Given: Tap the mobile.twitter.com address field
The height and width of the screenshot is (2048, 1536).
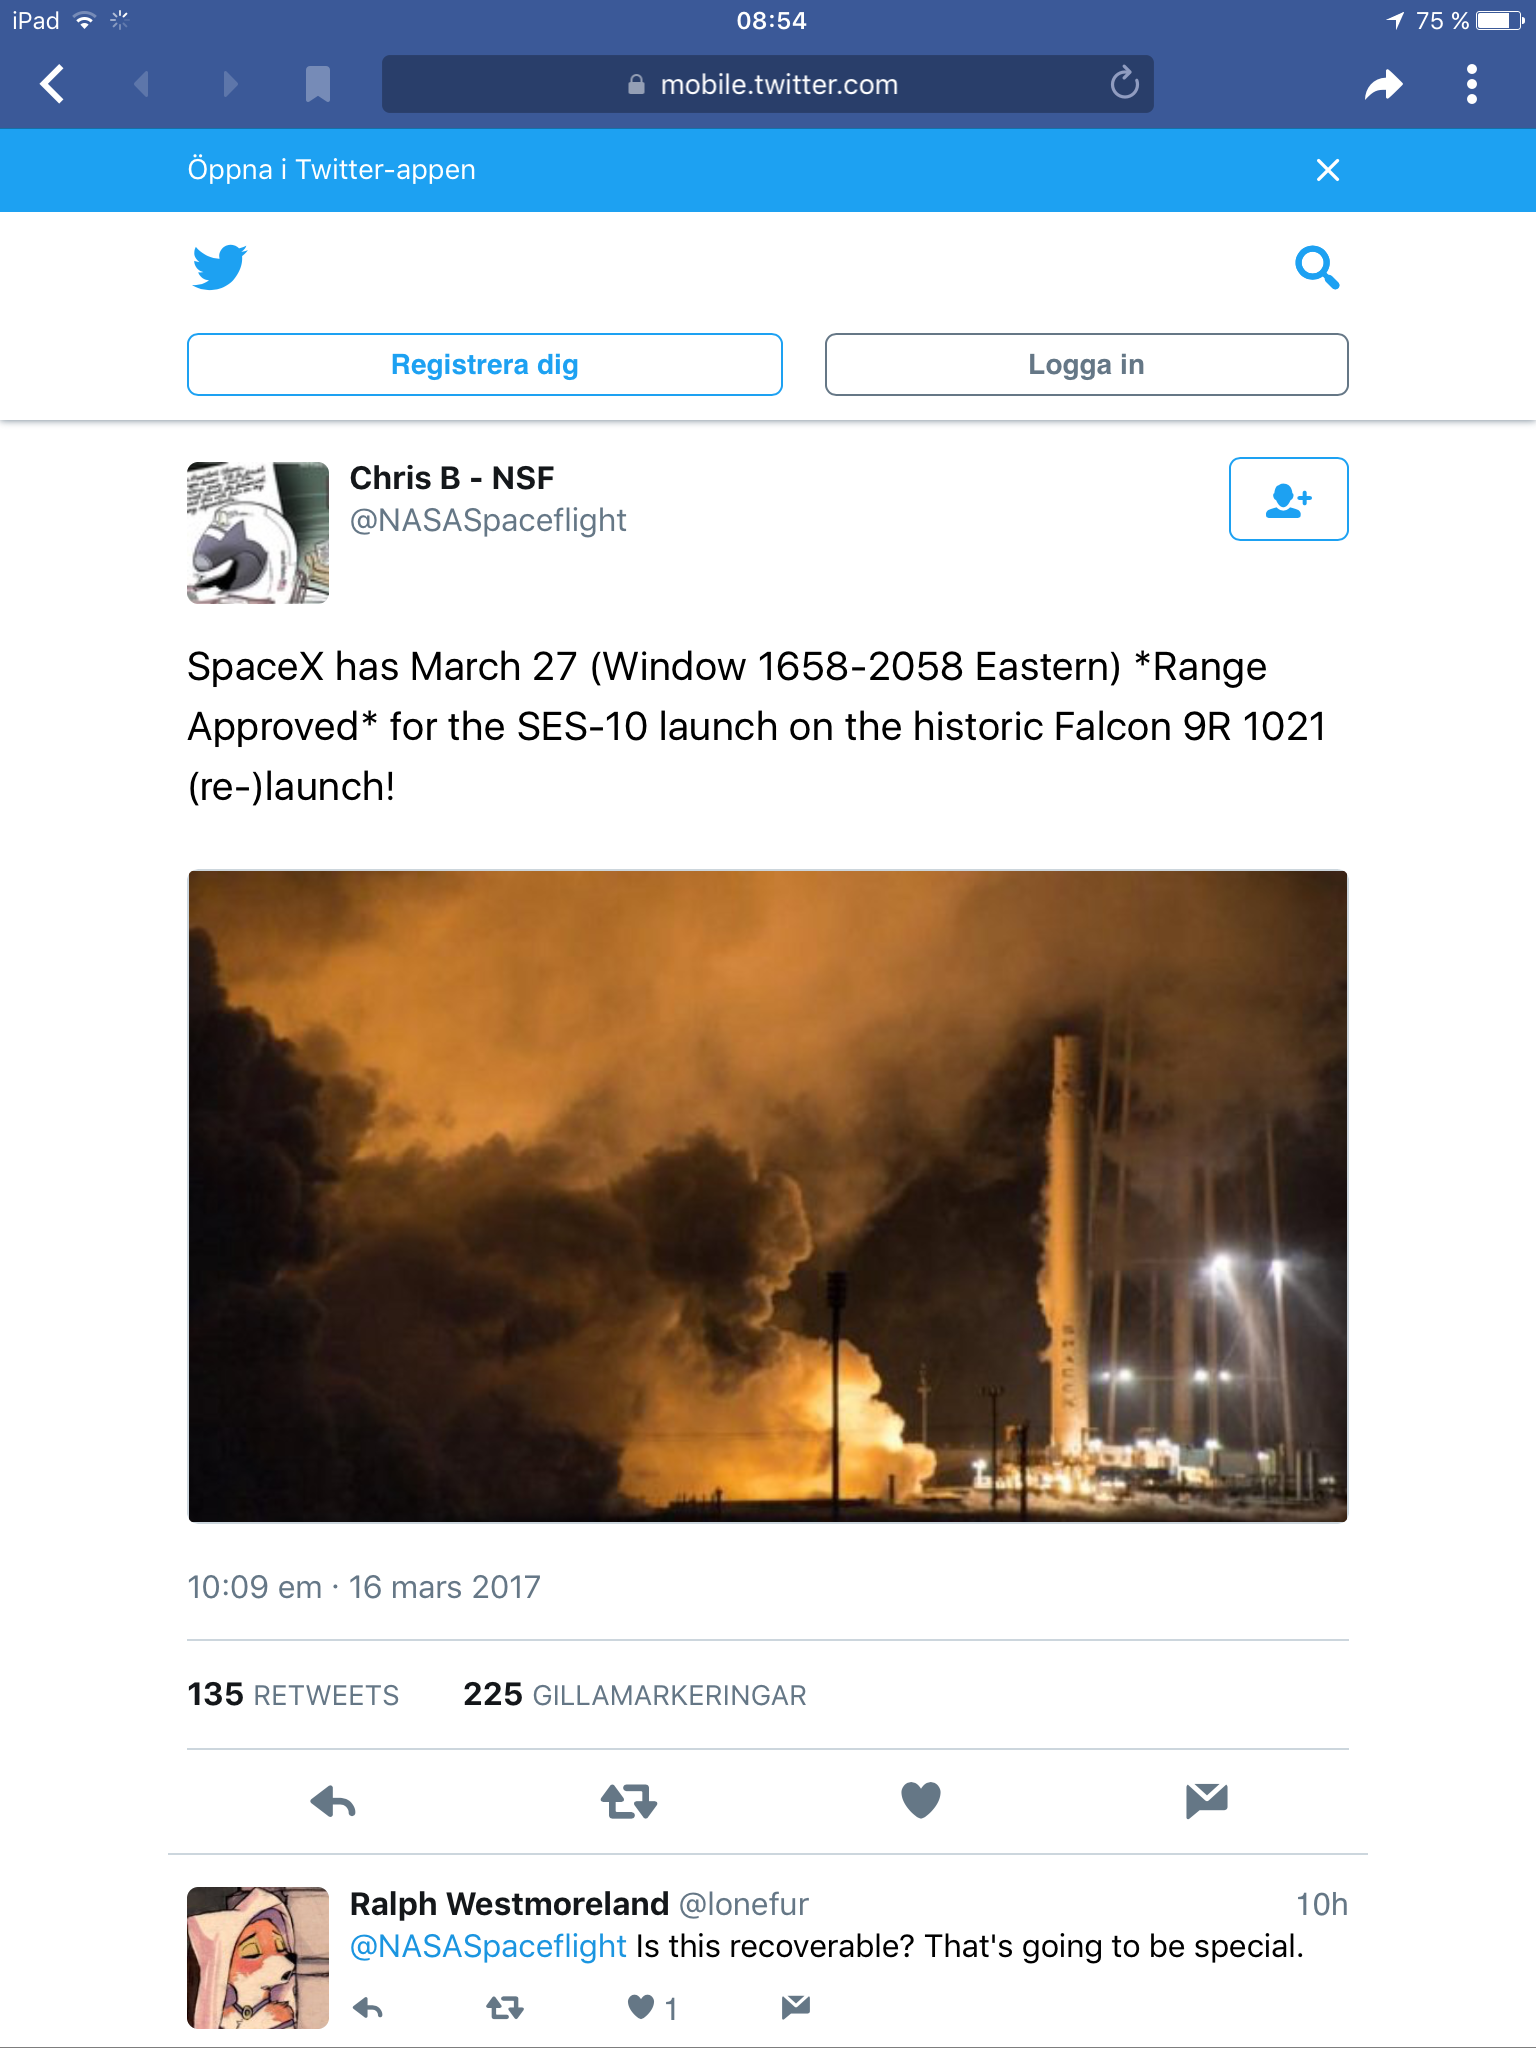Looking at the screenshot, I should (767, 84).
